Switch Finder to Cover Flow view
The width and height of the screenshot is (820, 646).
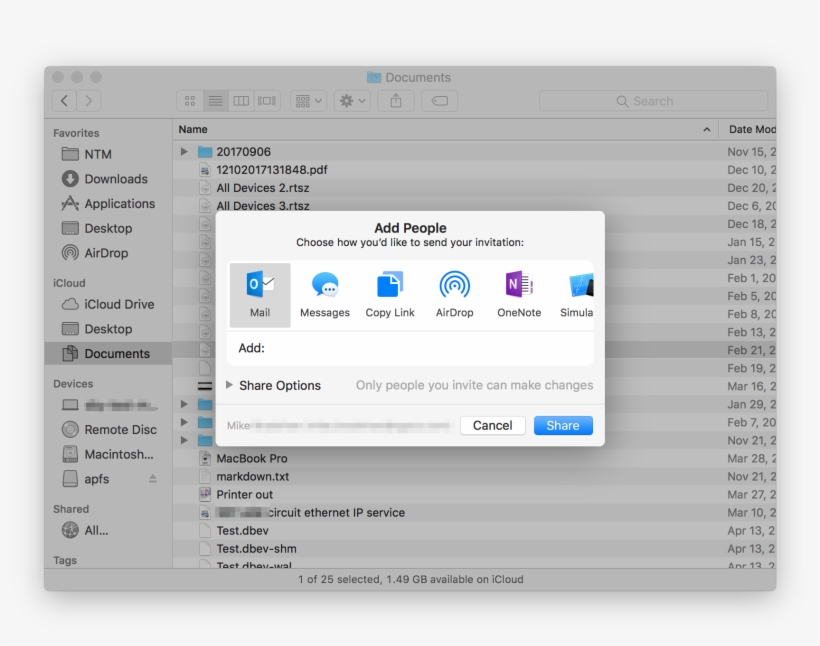pyautogui.click(x=267, y=100)
